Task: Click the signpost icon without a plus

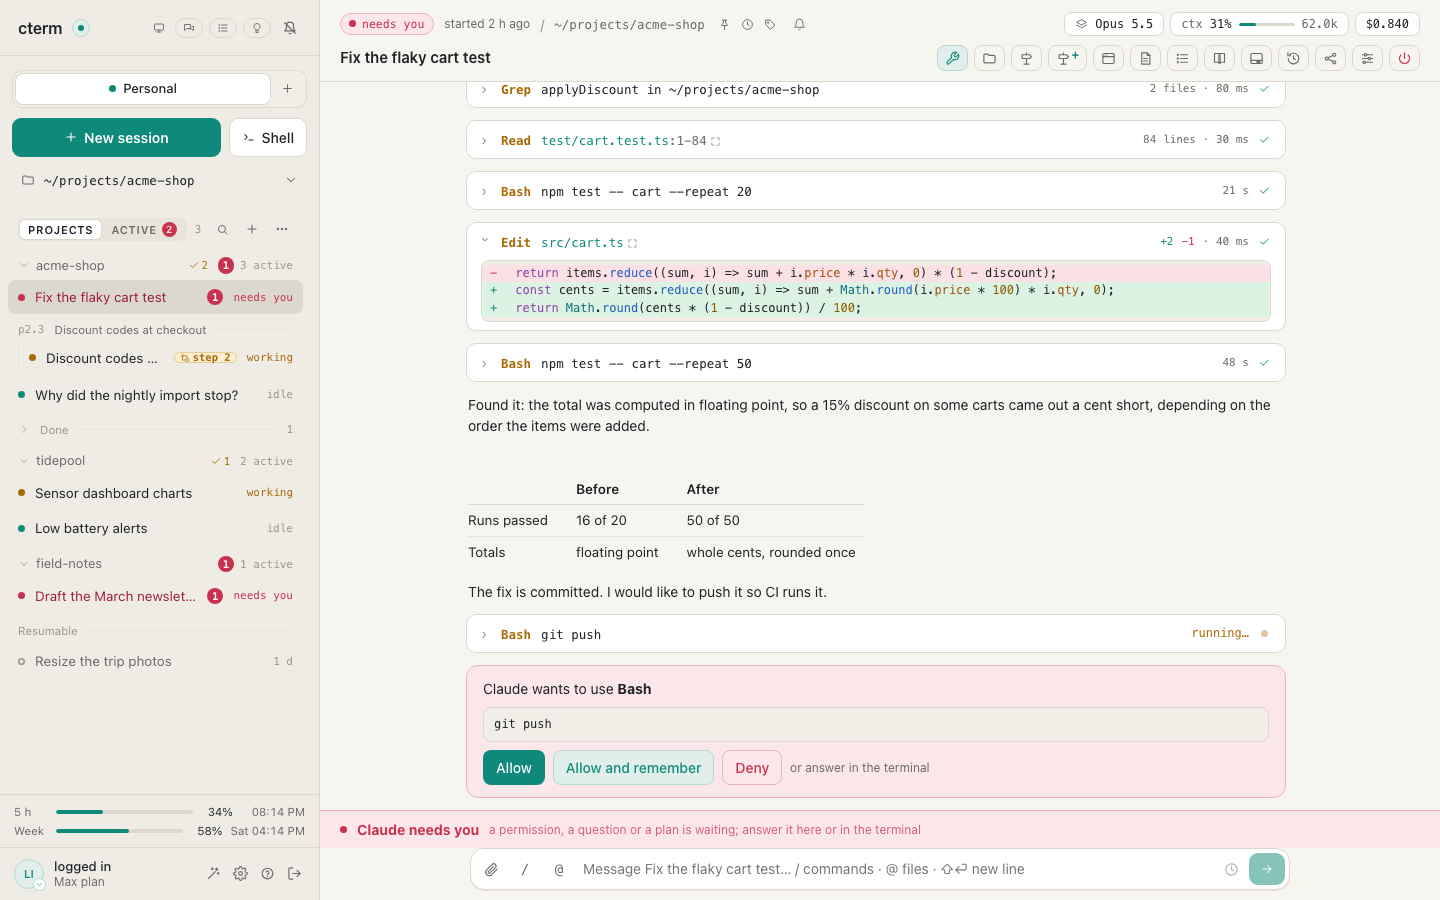Action: tap(1026, 58)
